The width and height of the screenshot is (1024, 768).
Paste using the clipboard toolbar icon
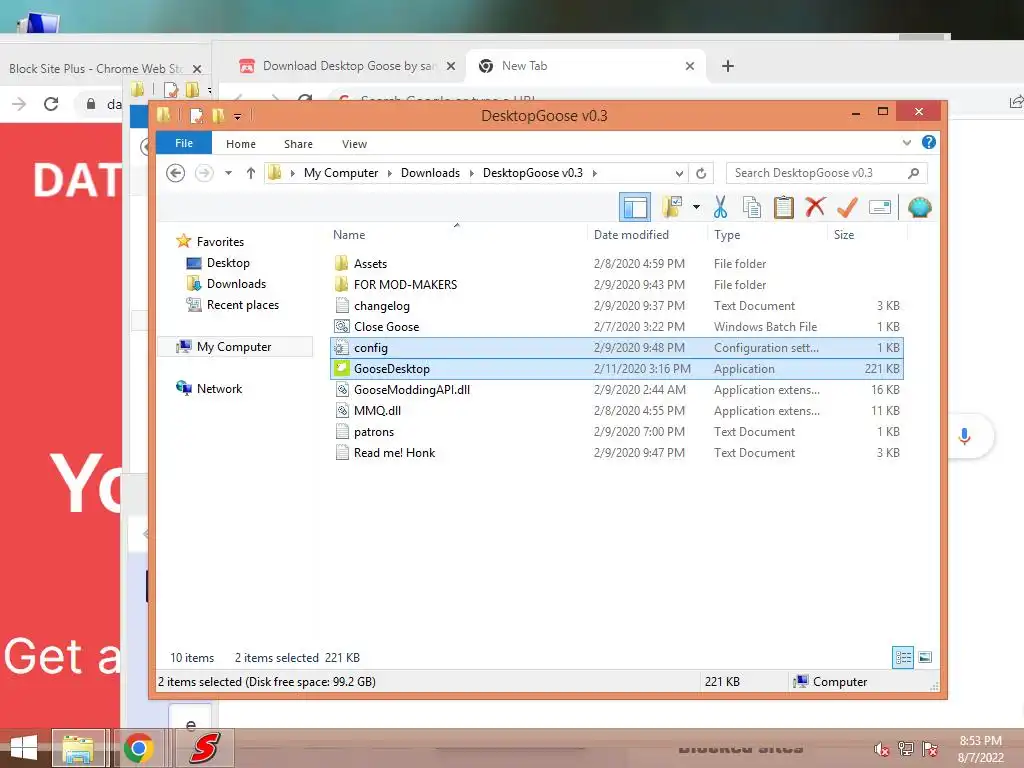coord(783,208)
